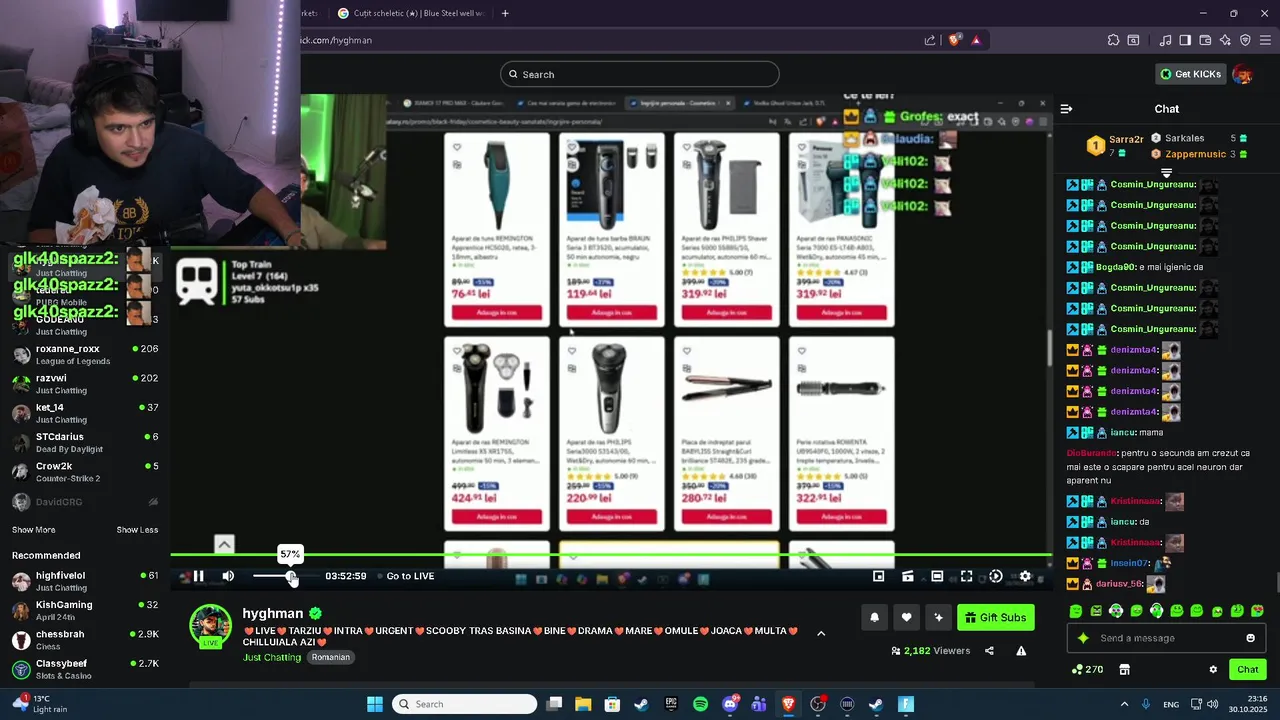Pause the live stream video
The image size is (1280, 720).
tap(198, 576)
